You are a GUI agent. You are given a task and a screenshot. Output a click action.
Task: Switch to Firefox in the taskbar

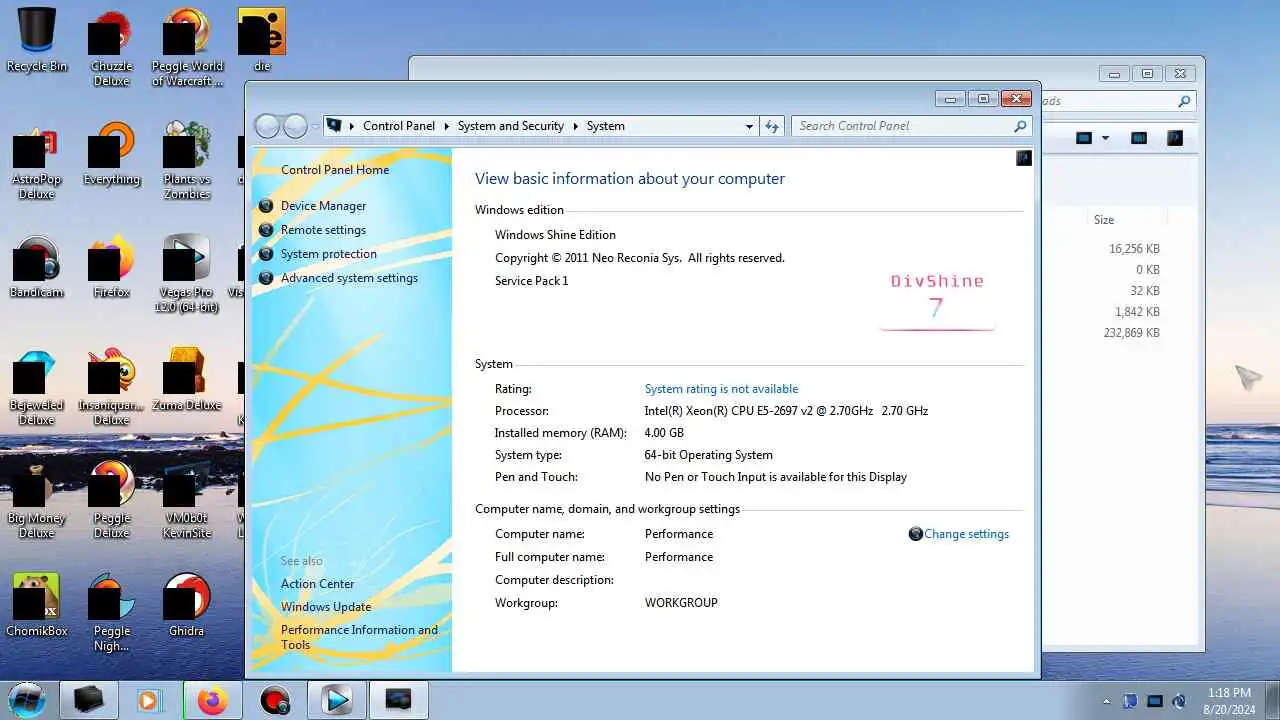[x=212, y=700]
